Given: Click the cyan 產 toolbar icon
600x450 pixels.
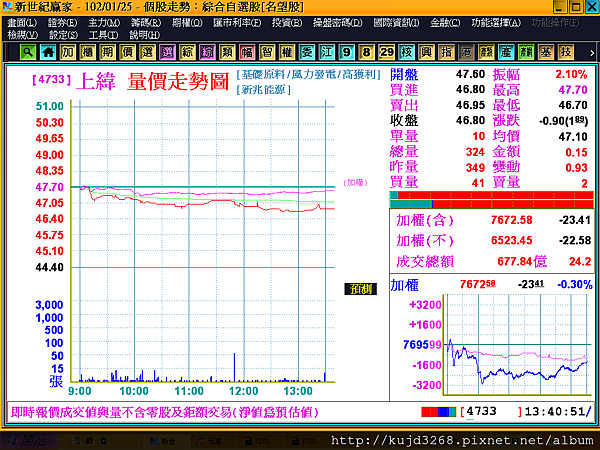Looking at the screenshot, I should [x=506, y=52].
